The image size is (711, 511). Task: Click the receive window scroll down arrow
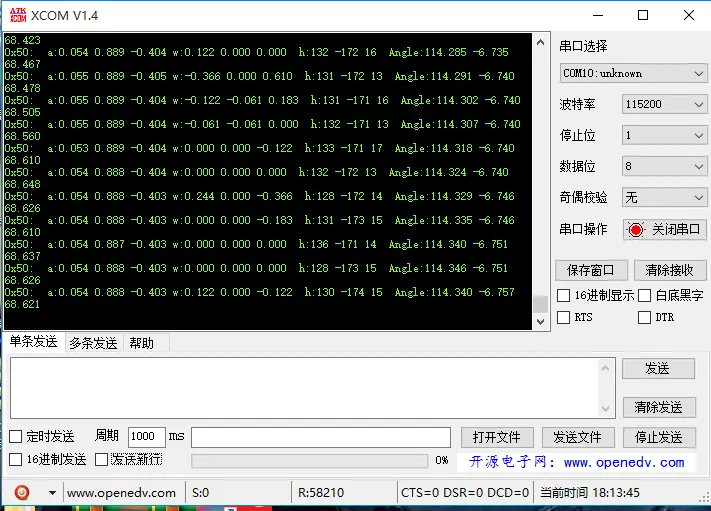point(541,321)
